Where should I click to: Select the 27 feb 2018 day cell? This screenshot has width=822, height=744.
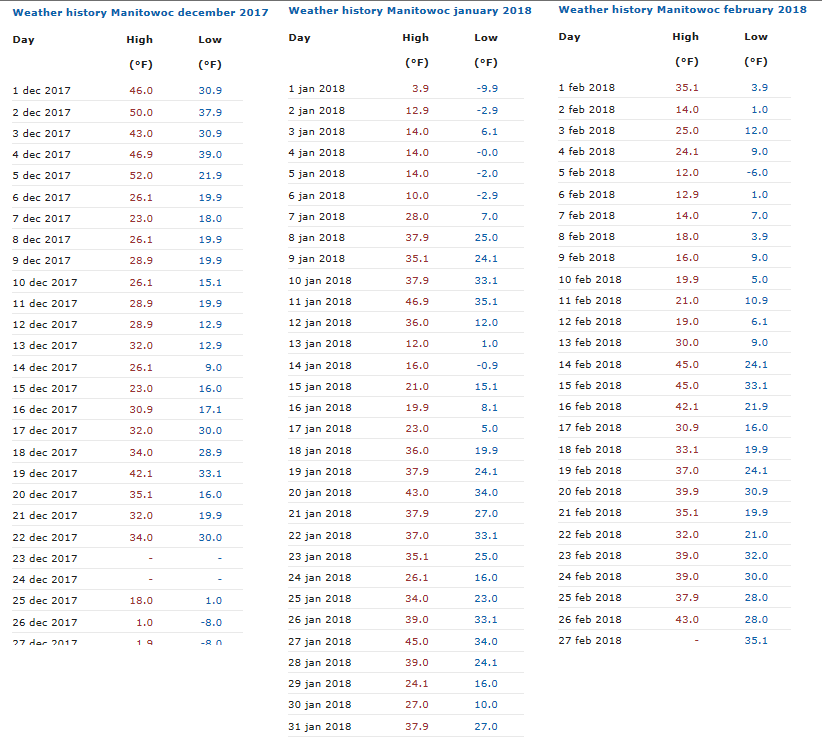point(590,640)
